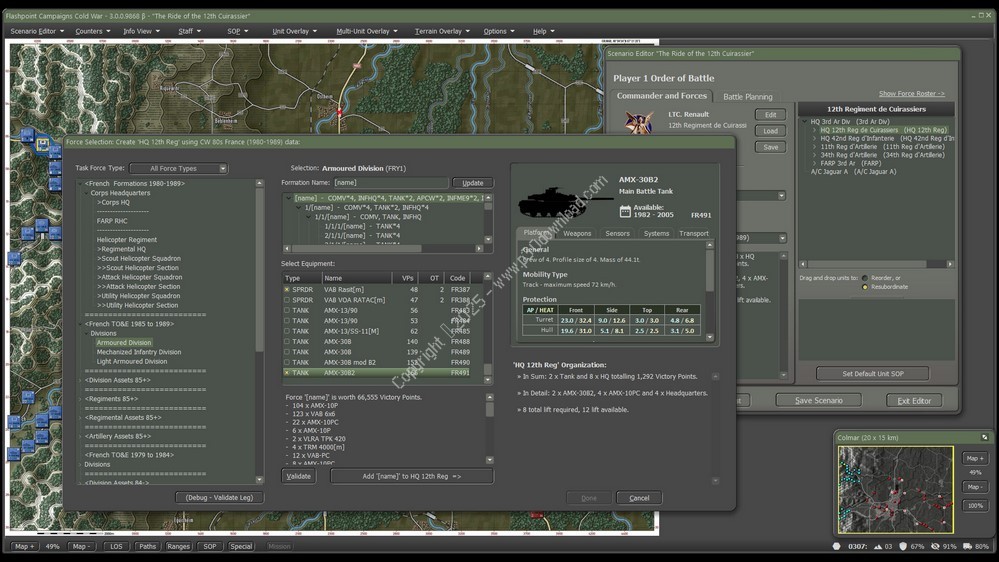Switch to the Weapons tab
This screenshot has height=562, width=999.
[x=577, y=233]
